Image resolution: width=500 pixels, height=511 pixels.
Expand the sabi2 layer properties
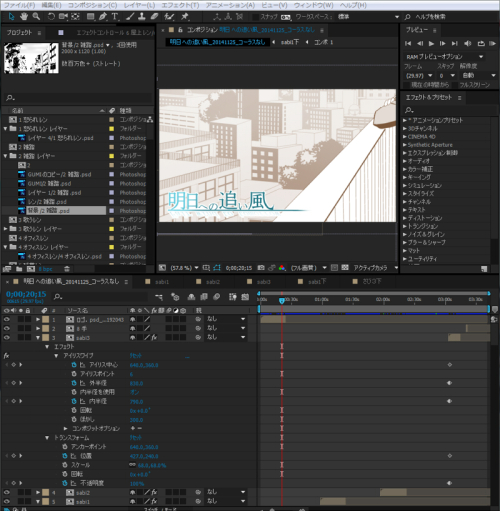click(38, 492)
